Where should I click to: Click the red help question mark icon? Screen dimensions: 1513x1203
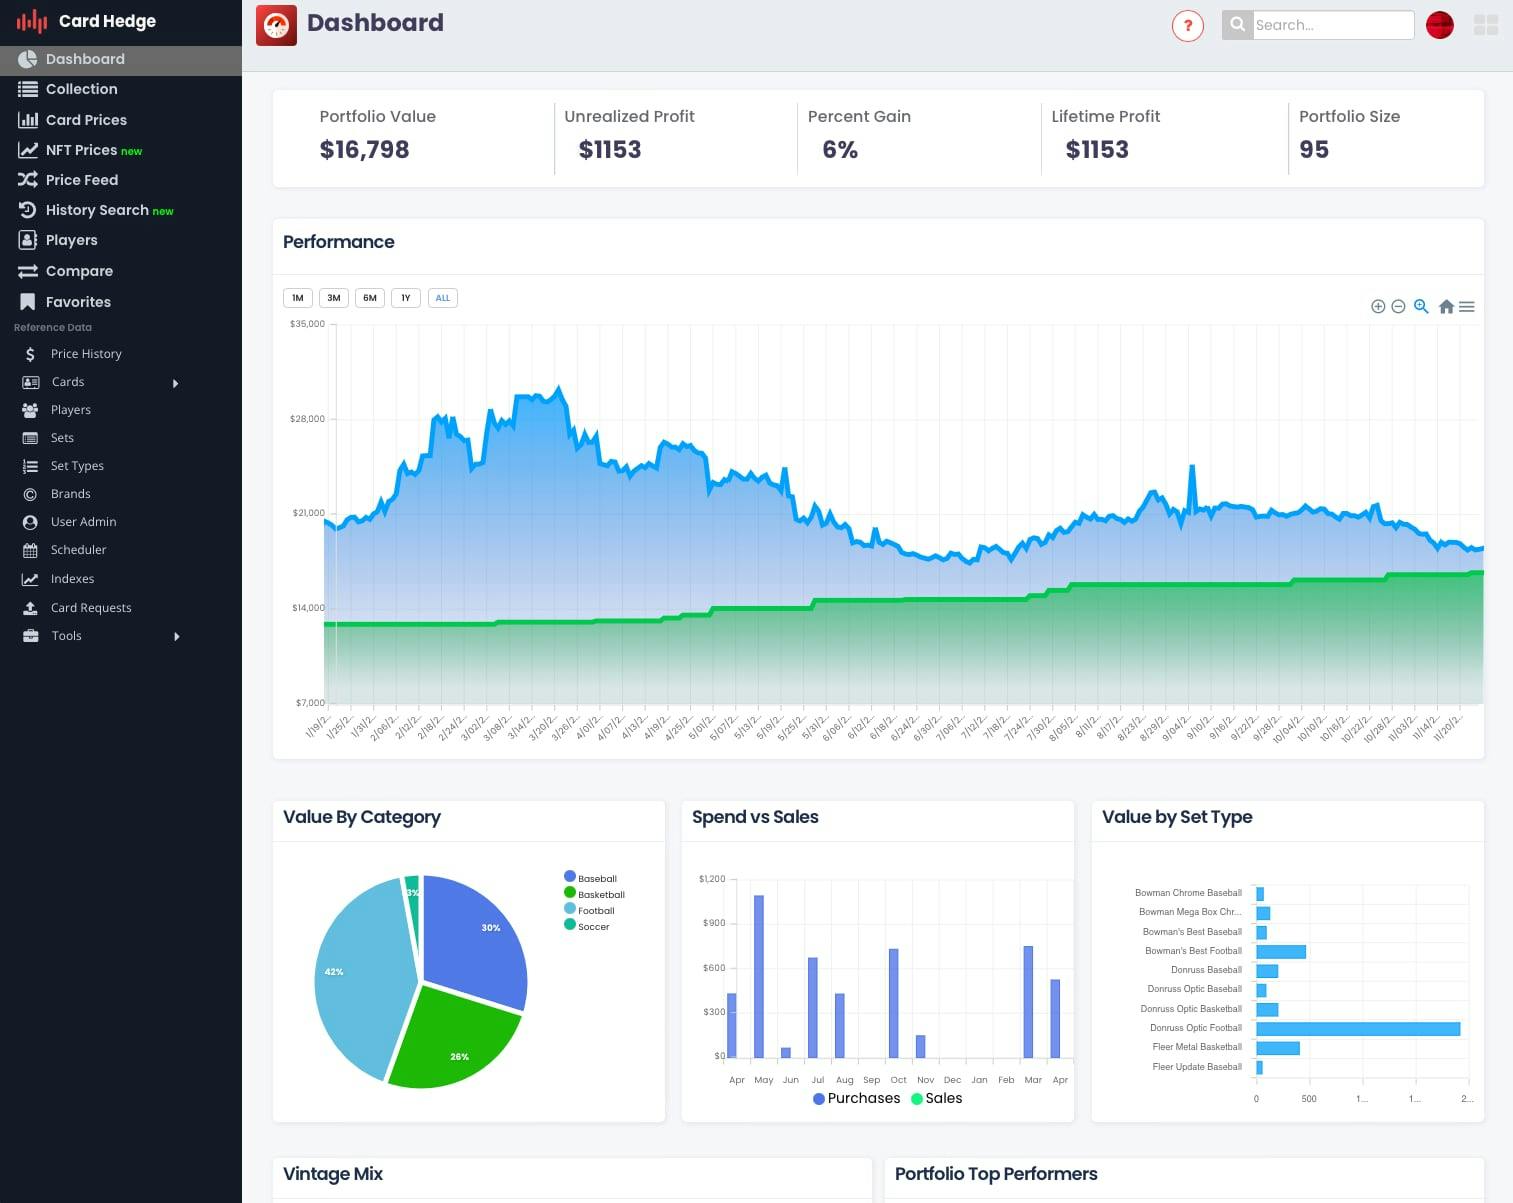click(1188, 26)
